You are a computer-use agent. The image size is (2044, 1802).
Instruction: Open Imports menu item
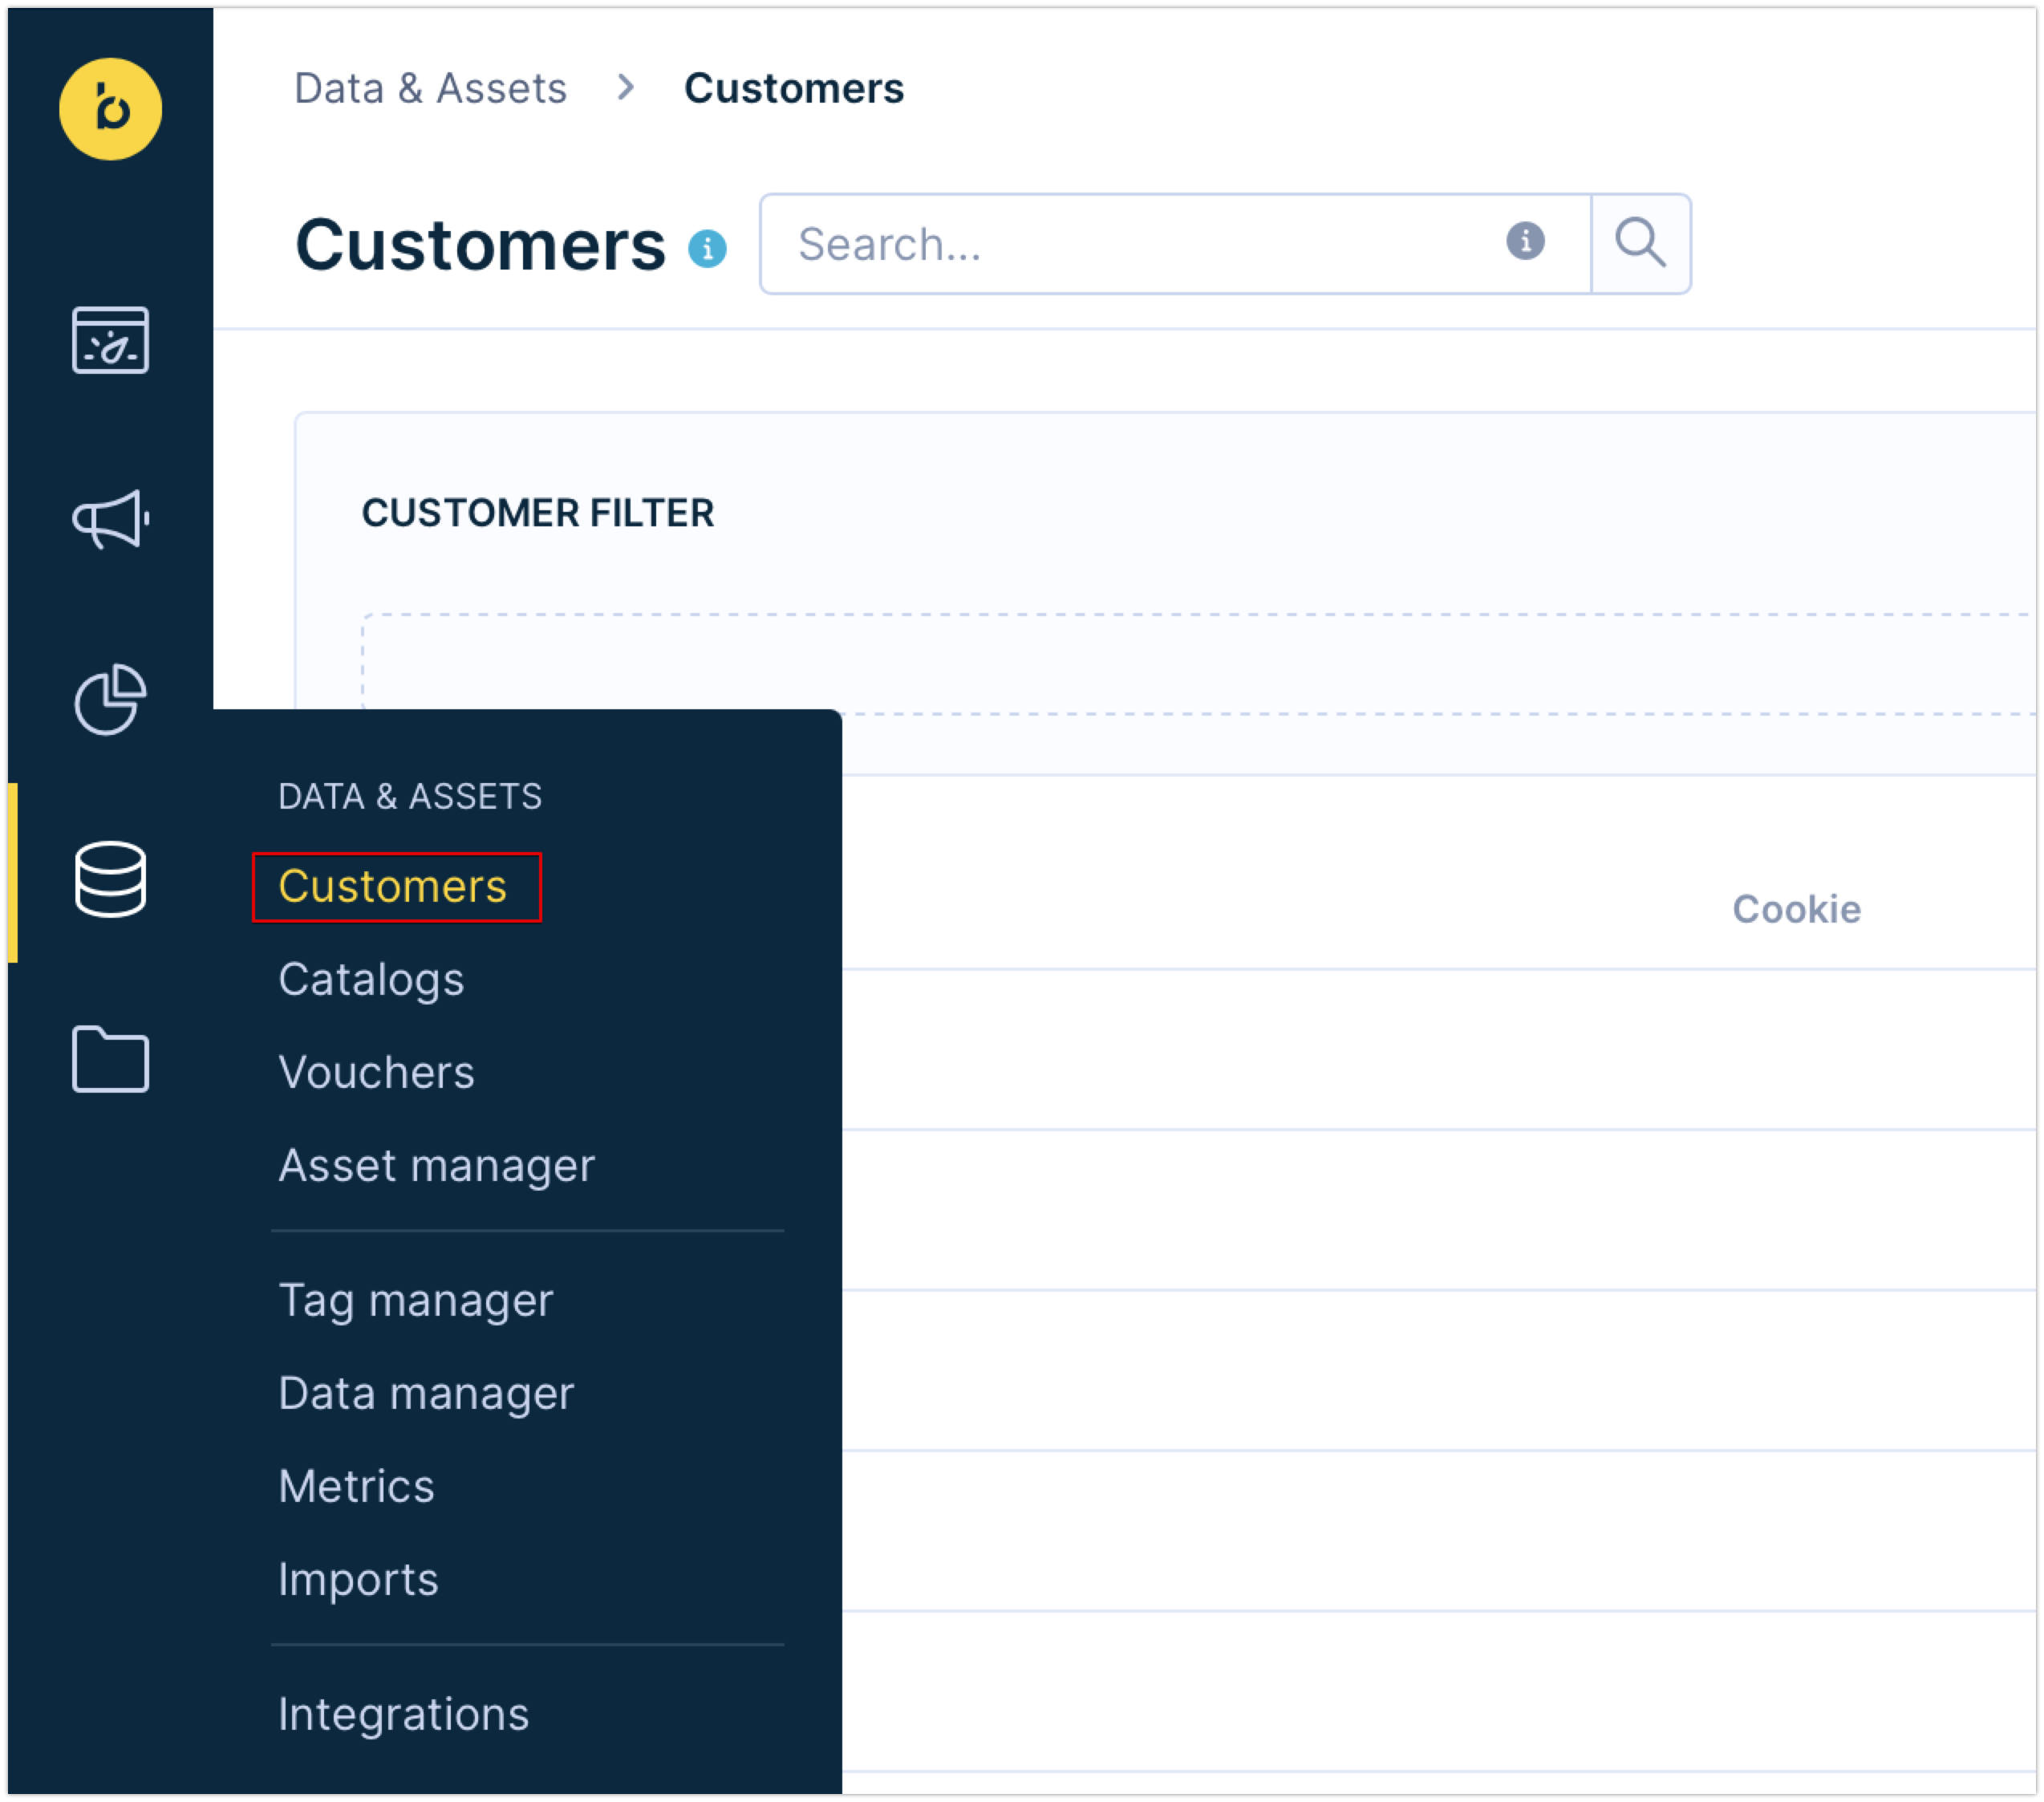coord(358,1579)
